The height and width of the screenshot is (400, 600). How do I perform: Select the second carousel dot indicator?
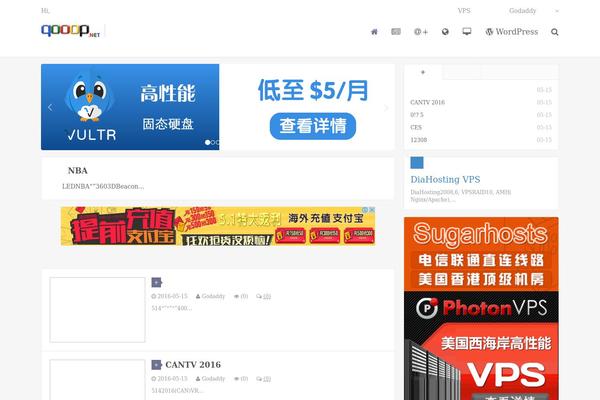pos(213,142)
